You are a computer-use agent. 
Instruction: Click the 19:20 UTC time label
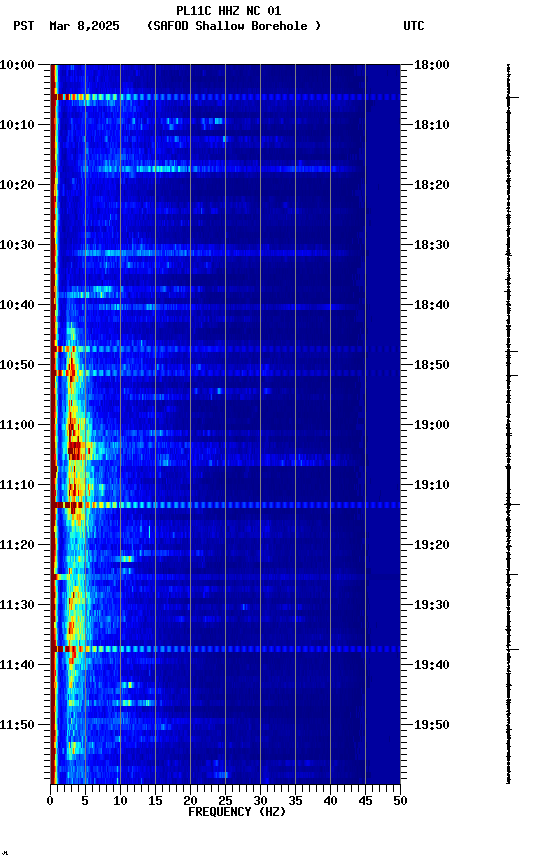[x=432, y=546]
